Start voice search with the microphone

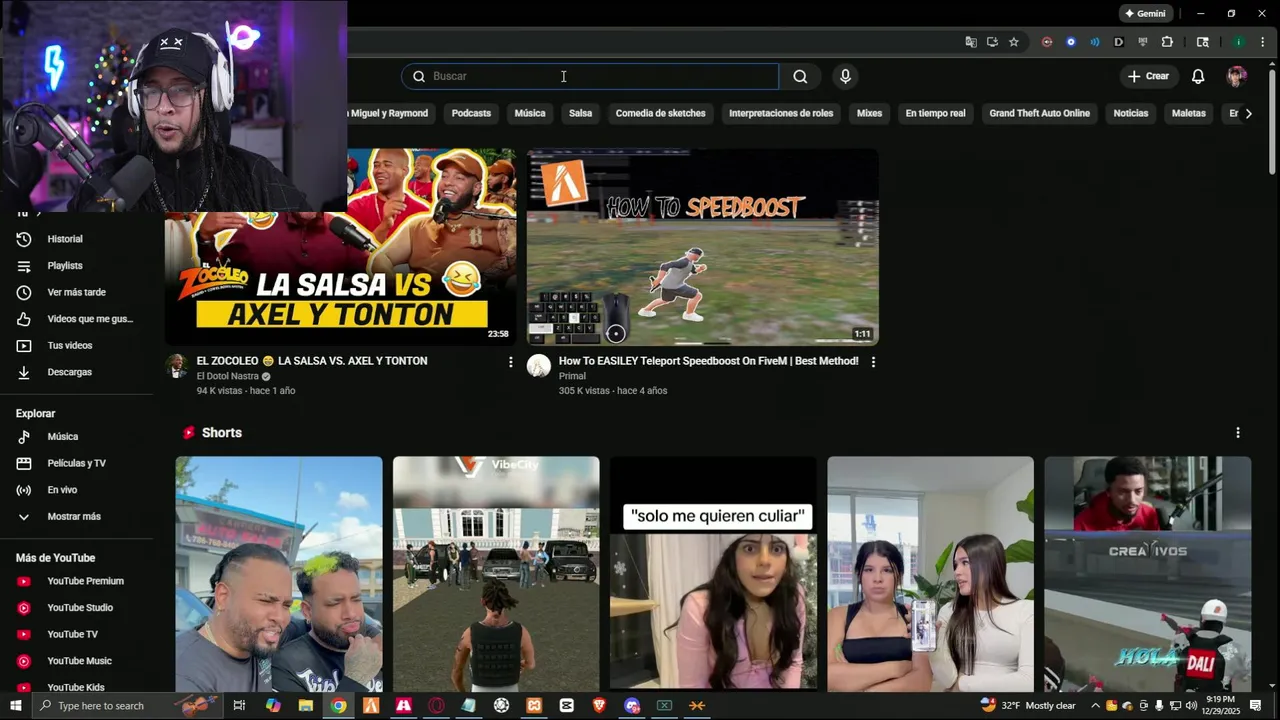point(845,76)
